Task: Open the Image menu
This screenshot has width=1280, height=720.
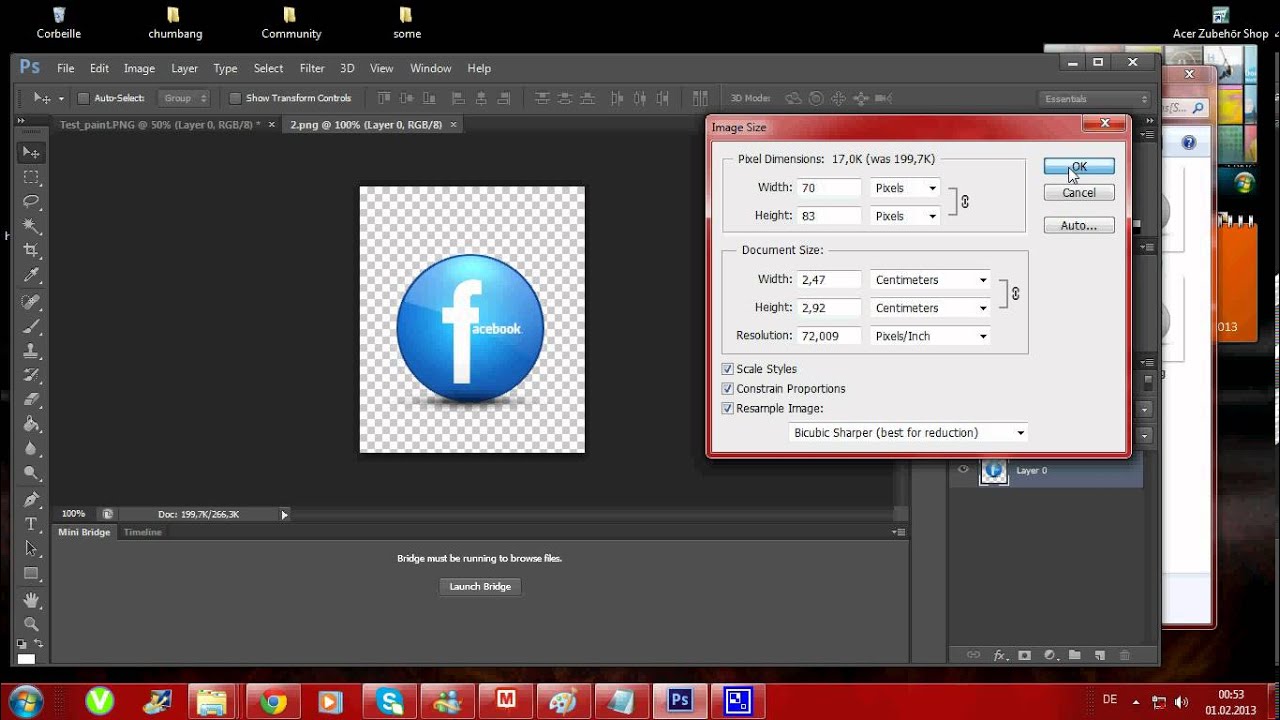Action: 139,68
